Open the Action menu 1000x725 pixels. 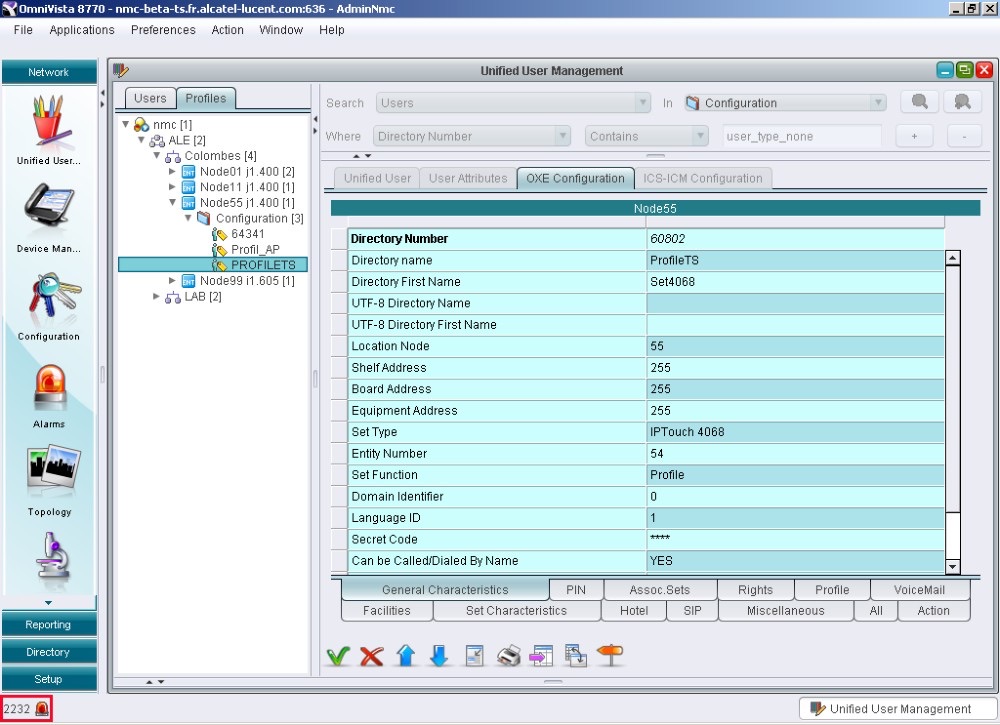click(x=228, y=29)
